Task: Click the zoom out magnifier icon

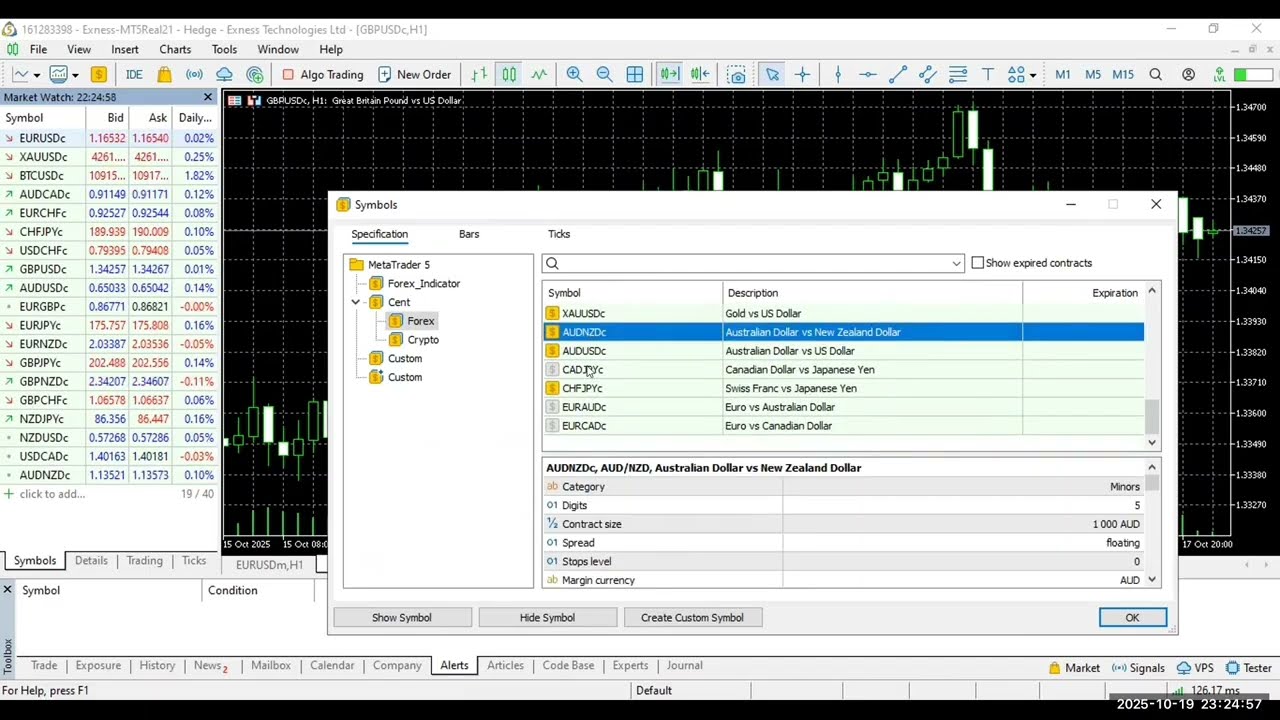Action: (x=604, y=75)
